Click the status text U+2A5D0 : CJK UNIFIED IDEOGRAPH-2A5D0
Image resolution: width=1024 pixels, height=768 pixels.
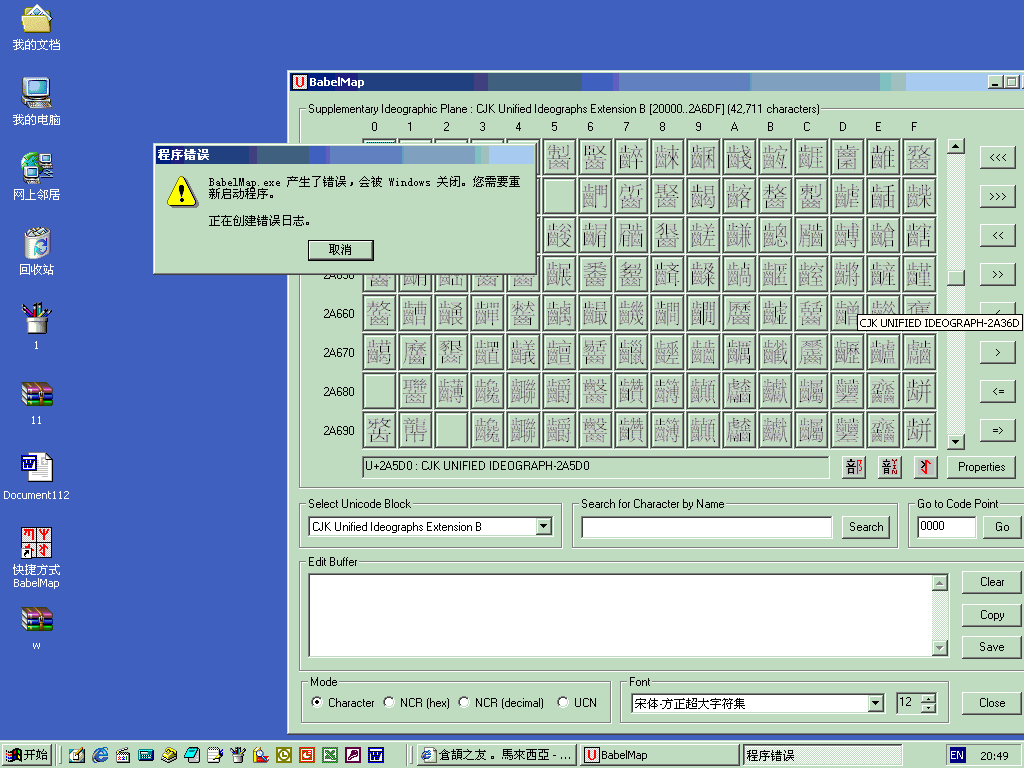click(x=477, y=466)
